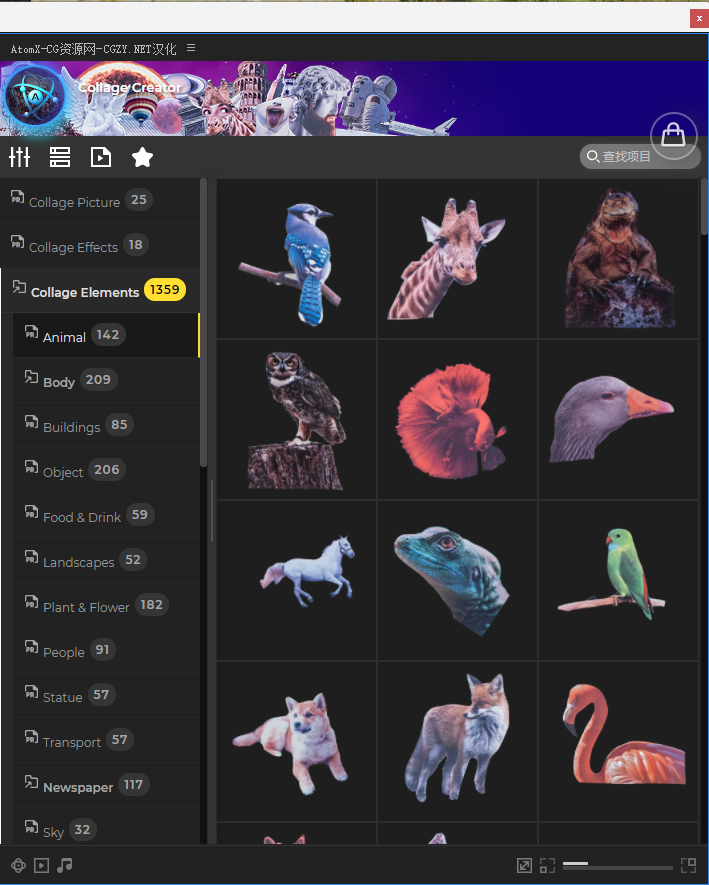
Task: Open the video file preview icon
Action: pyautogui.click(x=100, y=157)
